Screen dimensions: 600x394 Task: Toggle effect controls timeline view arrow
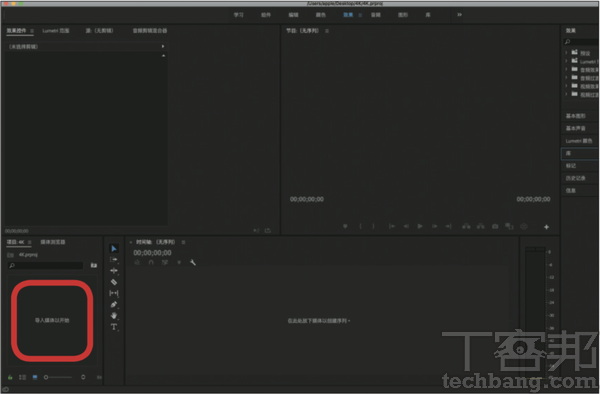pyautogui.click(x=163, y=46)
